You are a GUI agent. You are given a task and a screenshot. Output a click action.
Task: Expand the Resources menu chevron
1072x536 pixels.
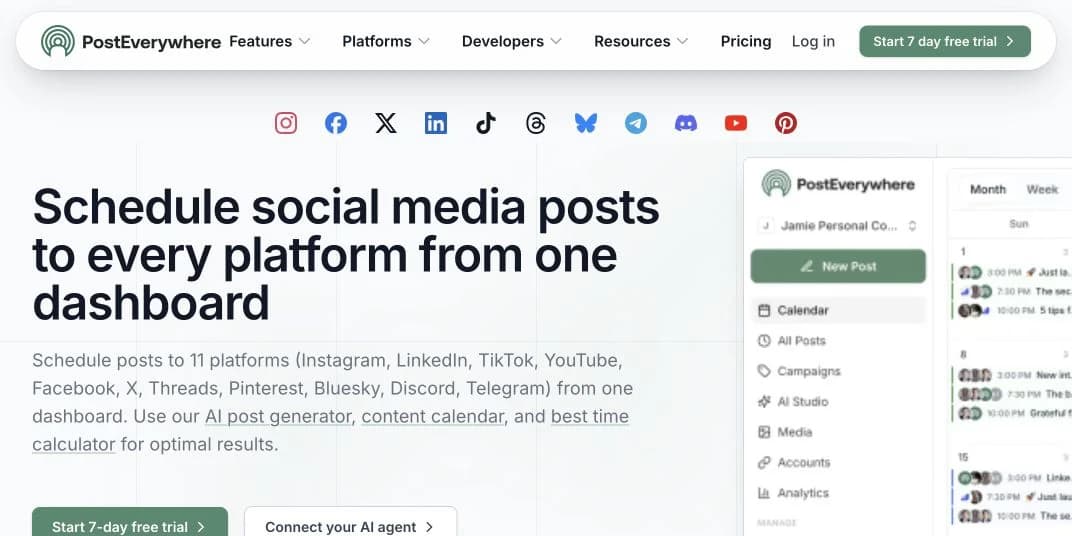coord(682,41)
